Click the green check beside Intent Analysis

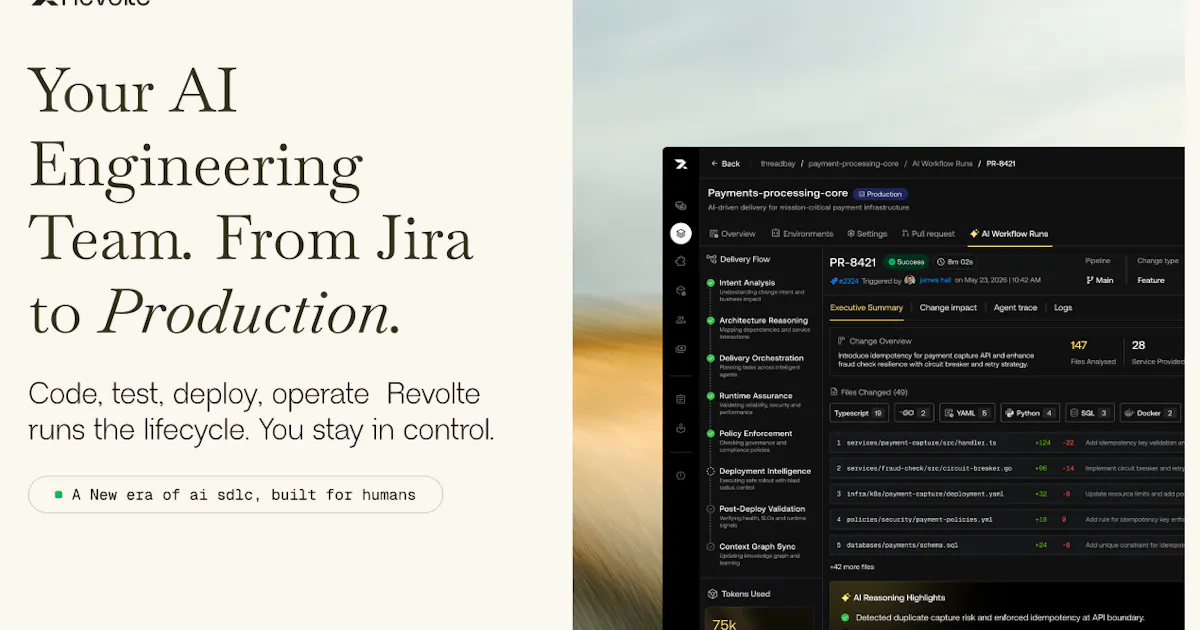coord(711,283)
